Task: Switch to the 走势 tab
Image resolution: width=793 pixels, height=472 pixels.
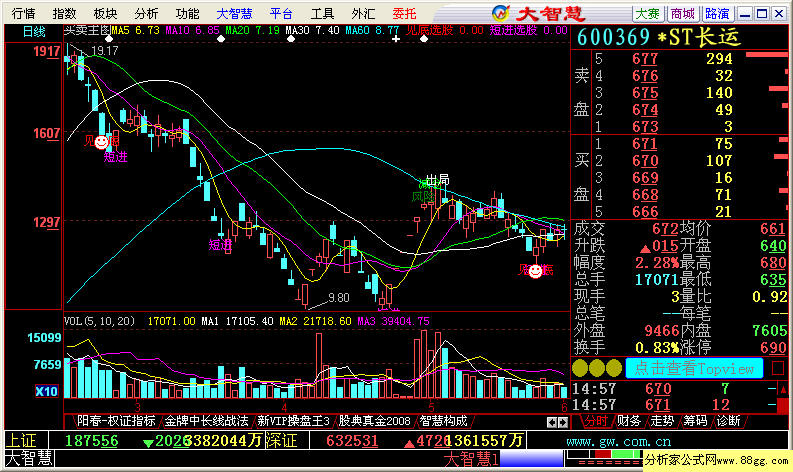Action: 663,421
